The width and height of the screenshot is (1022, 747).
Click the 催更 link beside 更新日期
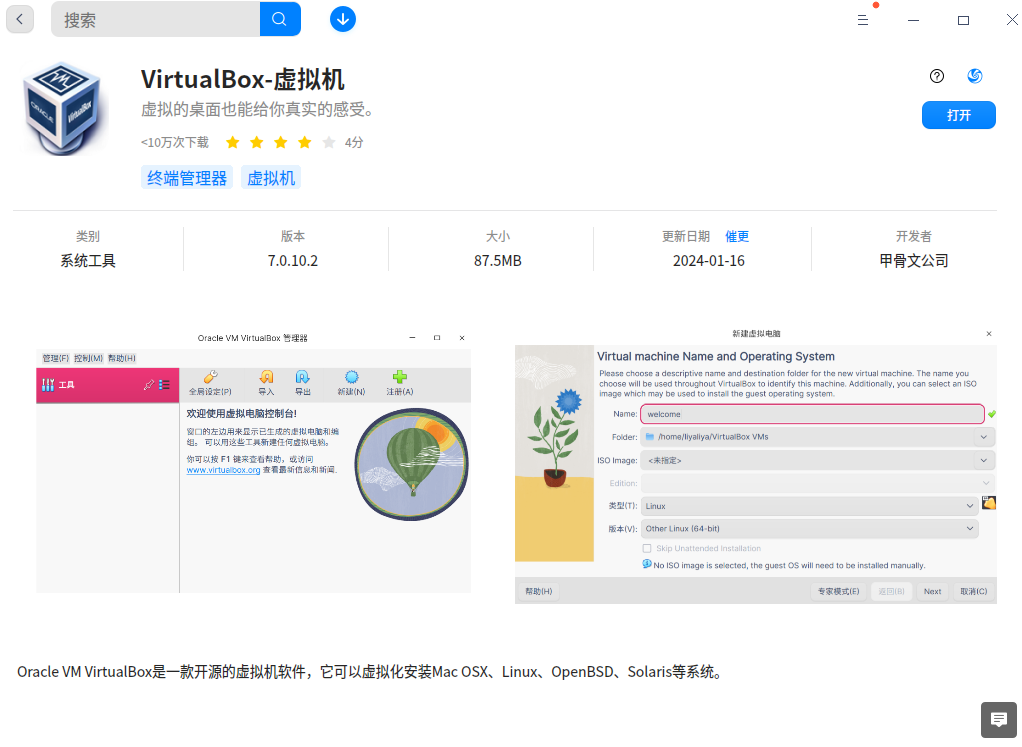(x=737, y=236)
